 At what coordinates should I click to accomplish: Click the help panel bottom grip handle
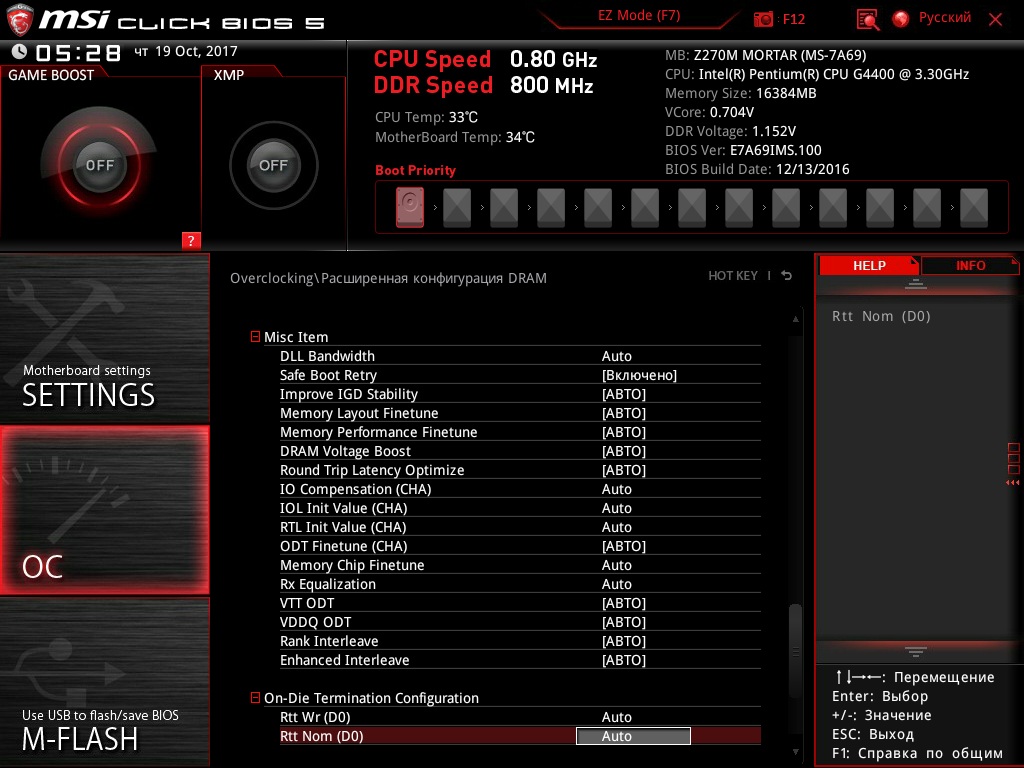(916, 651)
